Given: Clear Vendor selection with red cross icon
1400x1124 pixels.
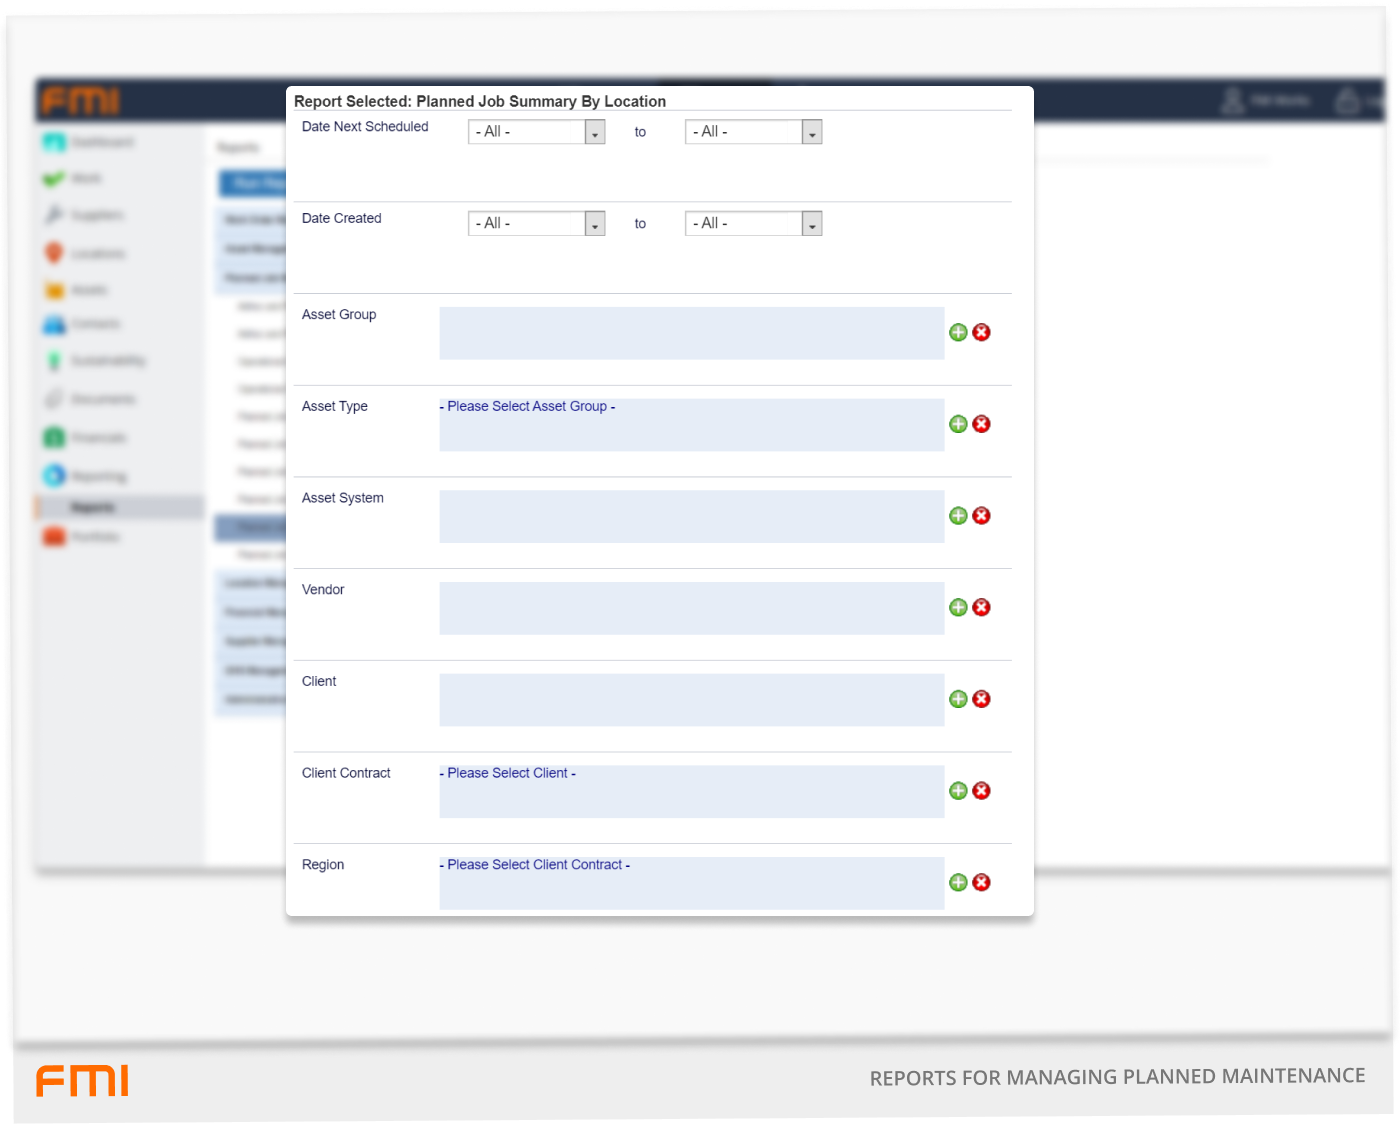Looking at the screenshot, I should (x=981, y=607).
